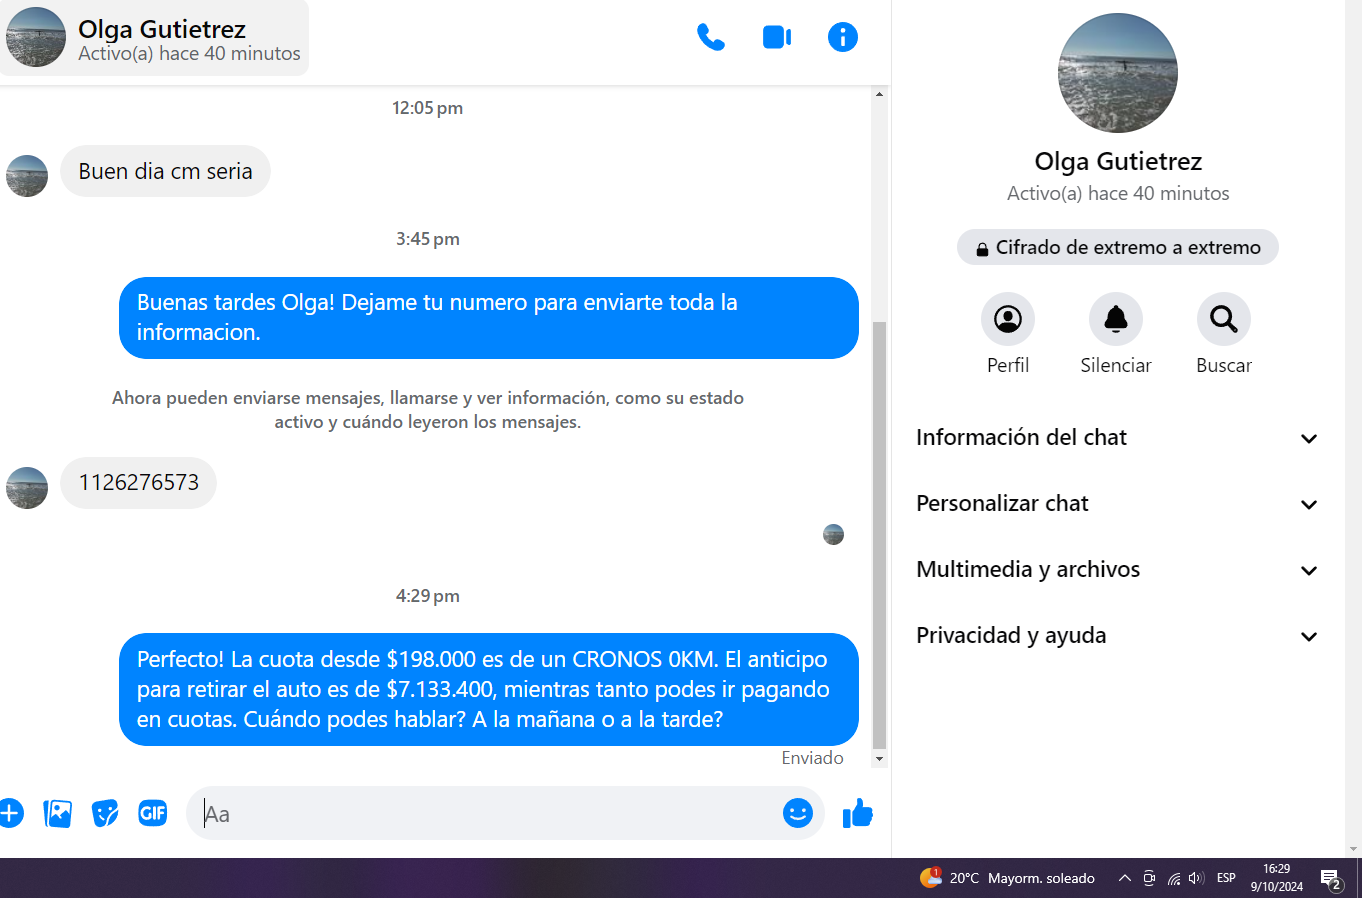The image size is (1362, 898).
Task: Start a voice call with Olga
Action: [710, 38]
